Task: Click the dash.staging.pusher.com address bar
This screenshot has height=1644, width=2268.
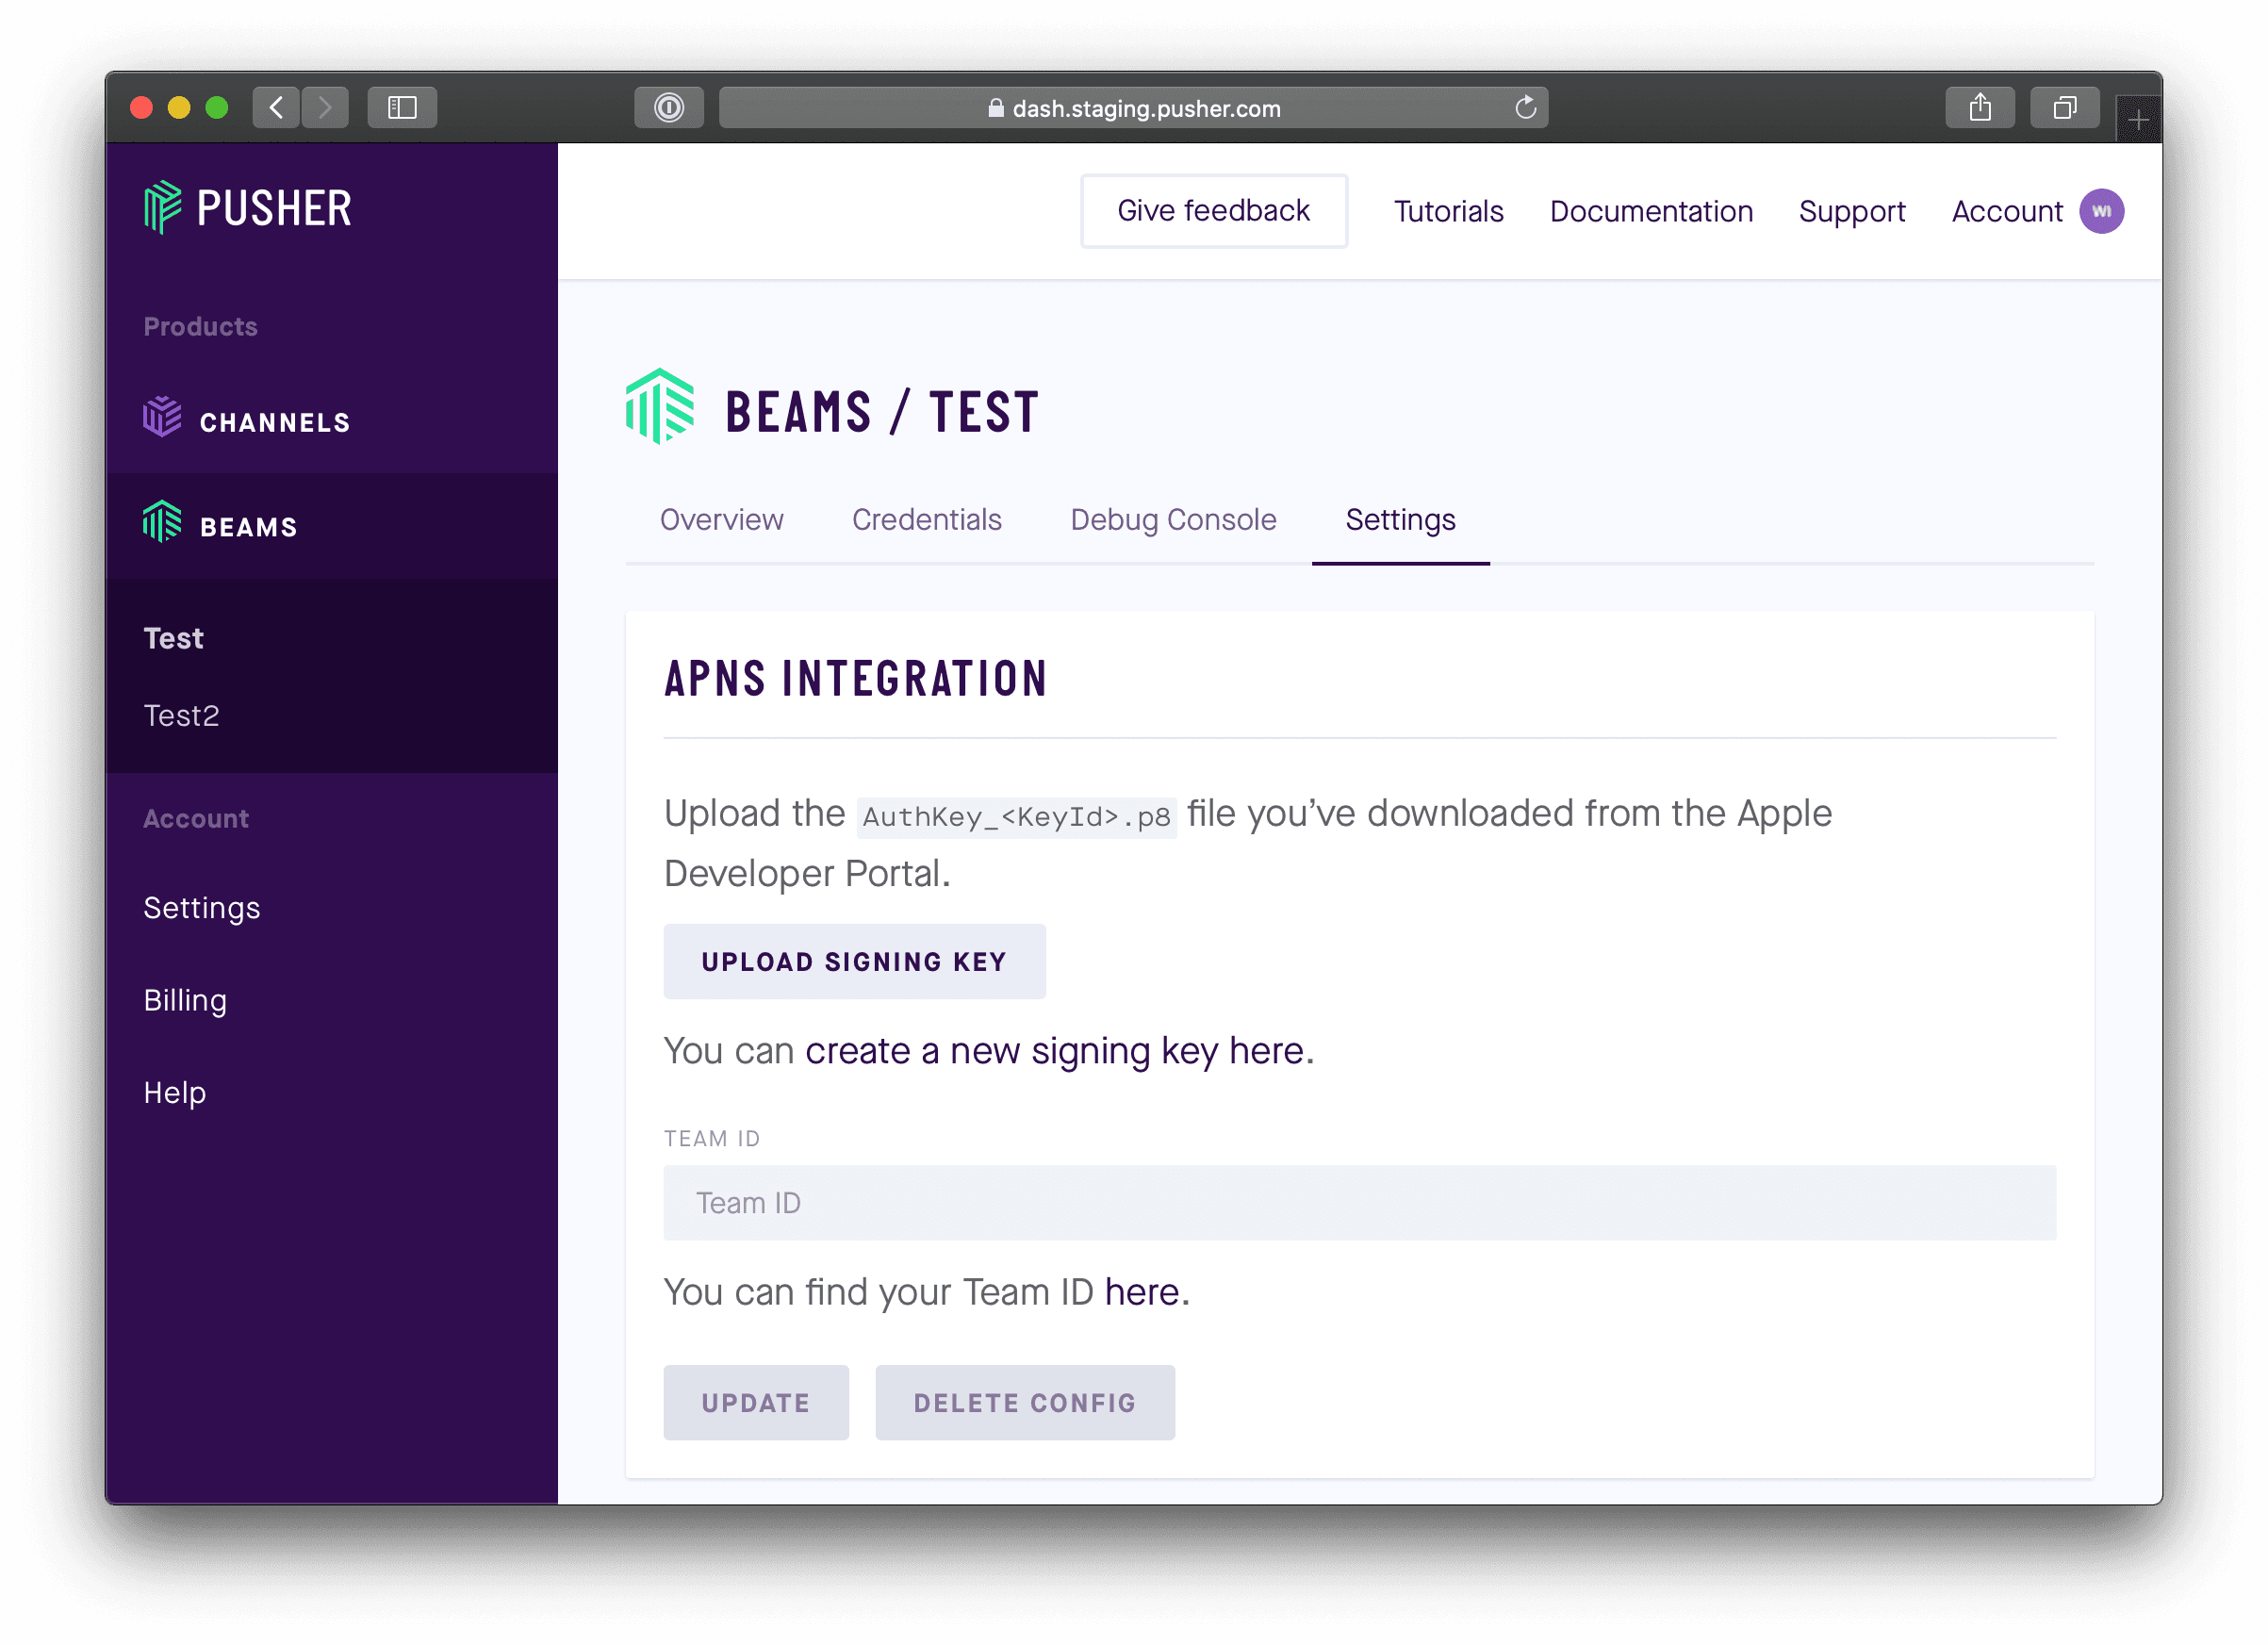Action: (1133, 107)
